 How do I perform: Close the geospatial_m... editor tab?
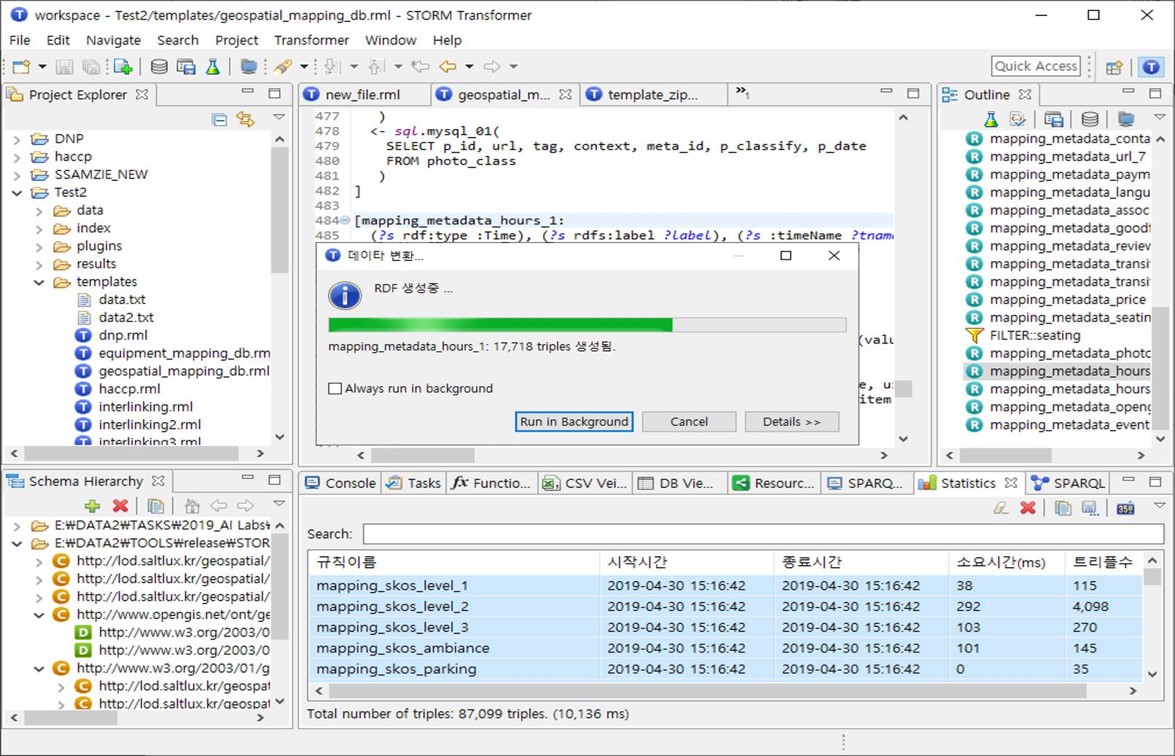point(566,94)
